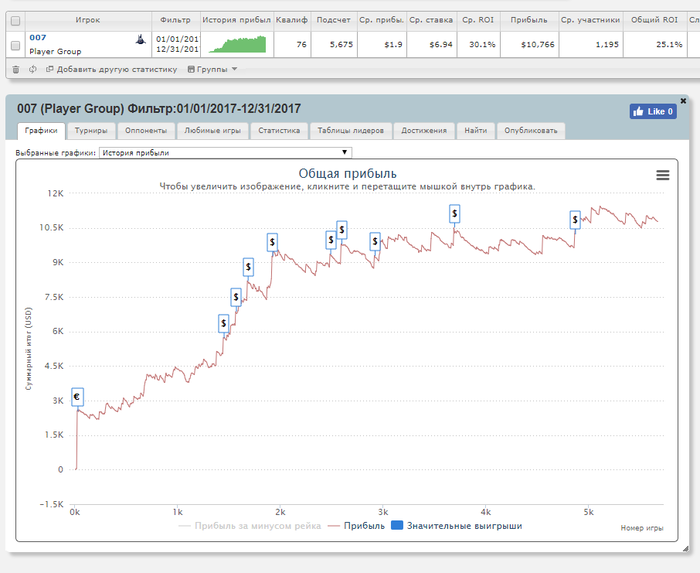
Task: Click the resize grip at panel corner
Action: 685,549
